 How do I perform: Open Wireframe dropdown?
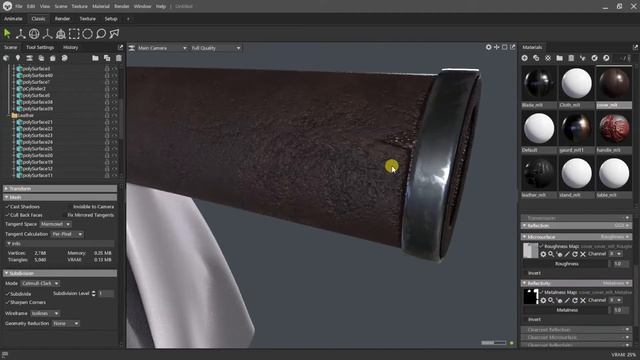point(45,313)
